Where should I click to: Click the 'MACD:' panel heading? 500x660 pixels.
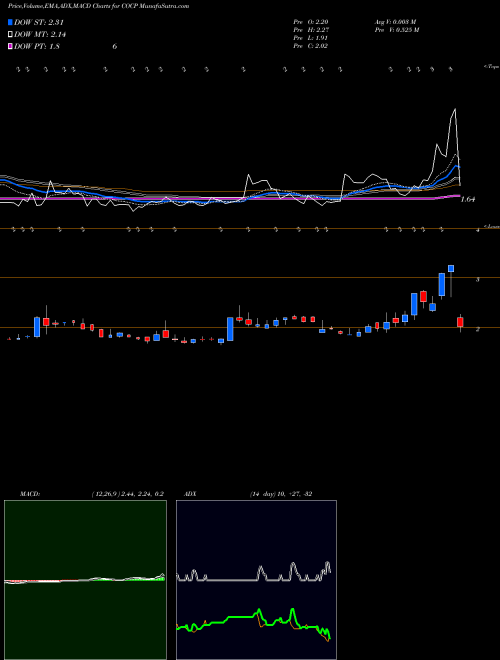click(29, 494)
